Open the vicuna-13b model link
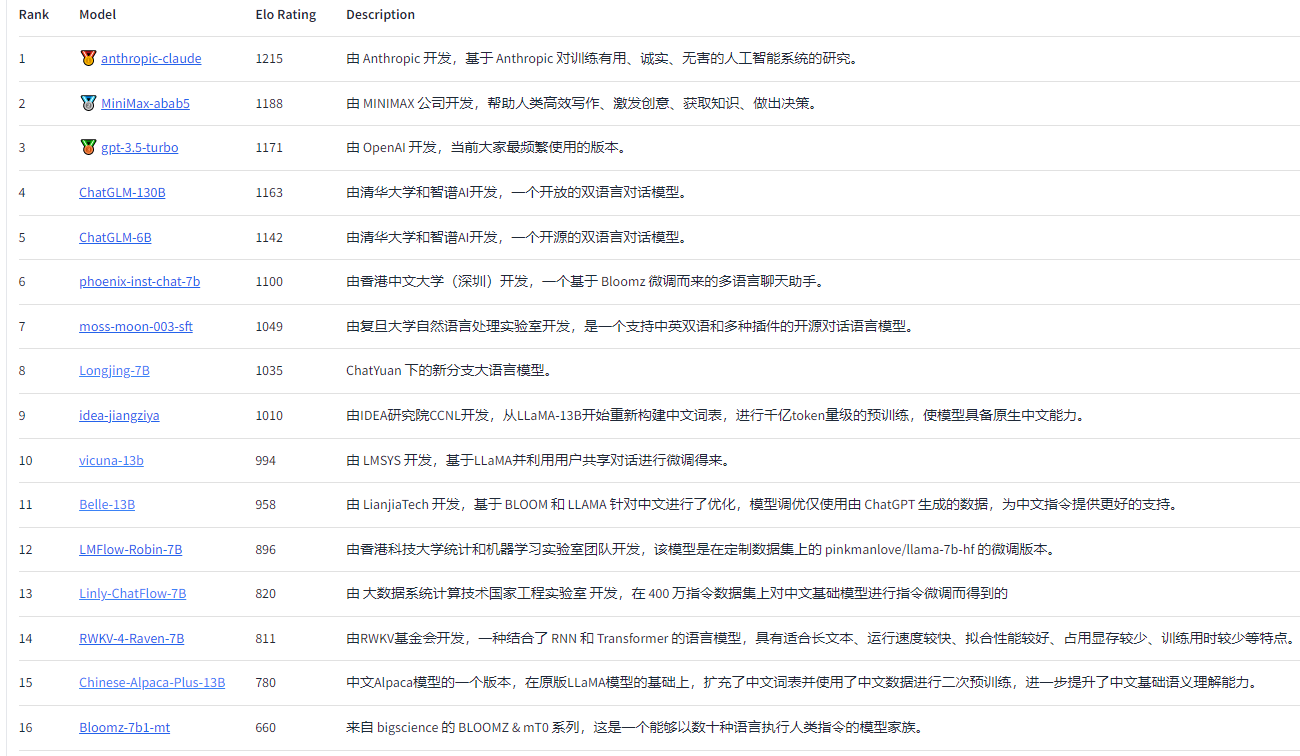The width and height of the screenshot is (1300, 756). (111, 460)
